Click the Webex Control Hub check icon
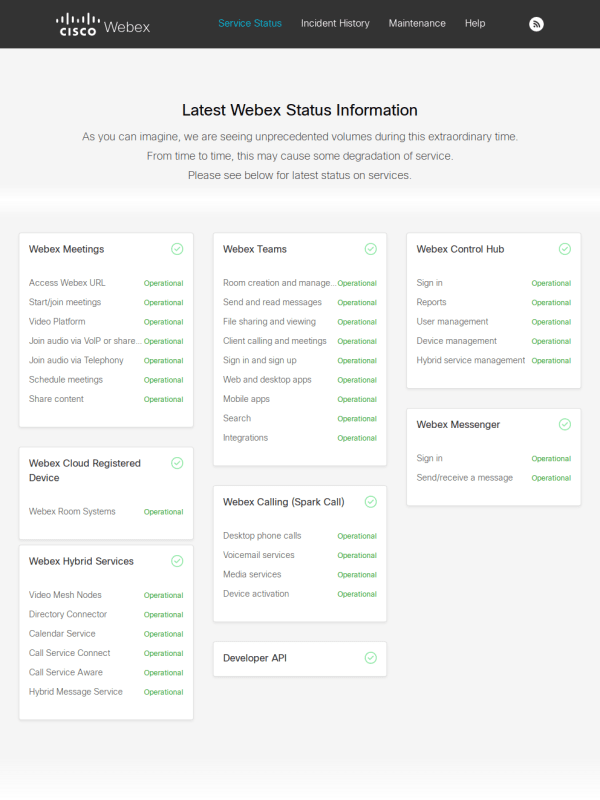 (x=565, y=249)
